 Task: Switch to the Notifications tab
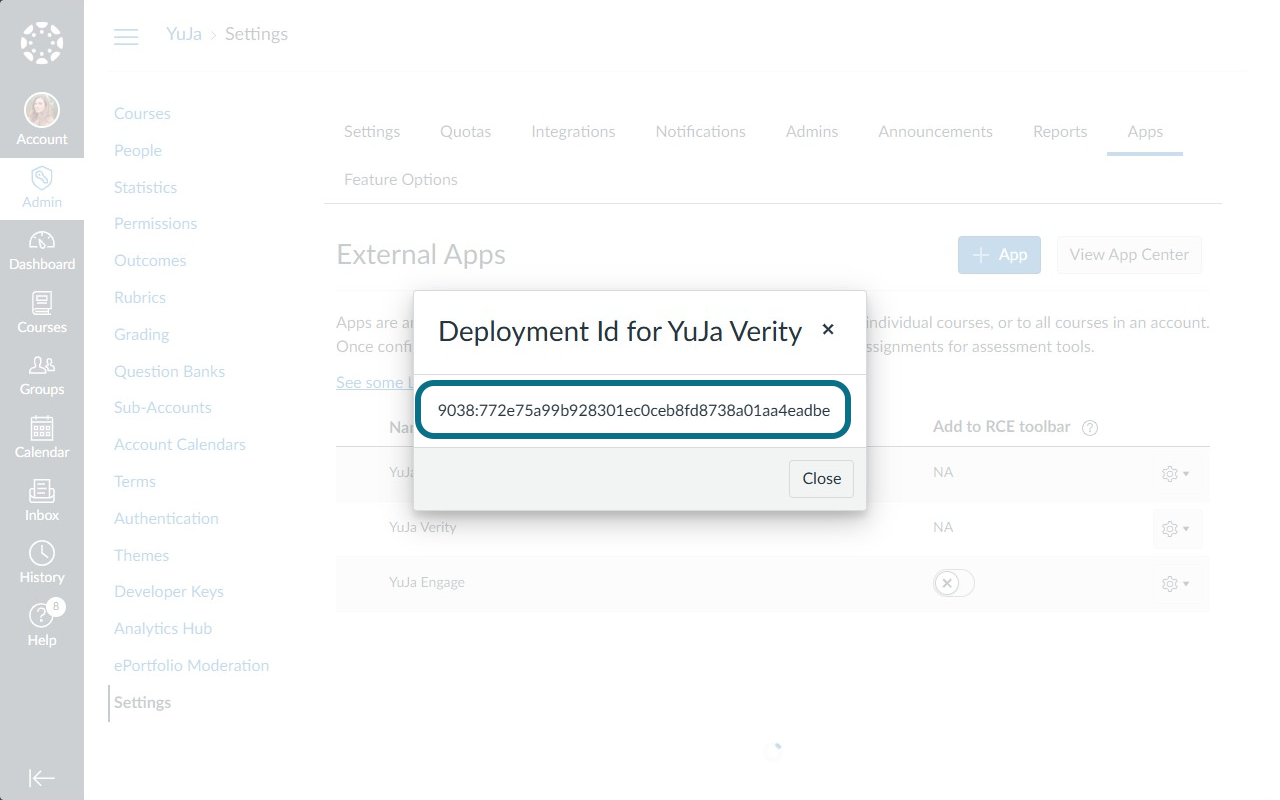coord(700,132)
